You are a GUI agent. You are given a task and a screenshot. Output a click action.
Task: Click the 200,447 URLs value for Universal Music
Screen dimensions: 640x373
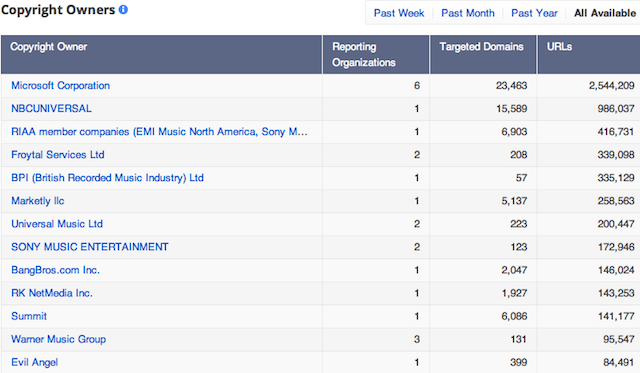(x=616, y=224)
